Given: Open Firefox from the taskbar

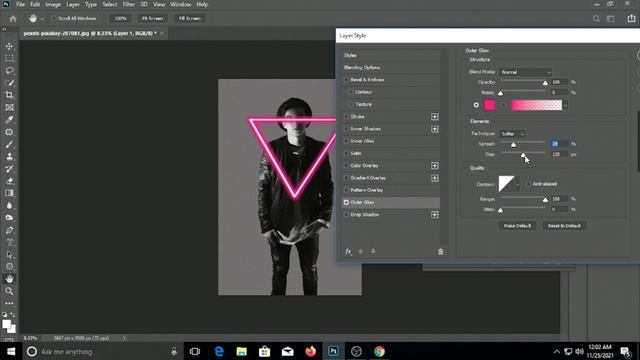Looking at the screenshot, I should pyautogui.click(x=310, y=351).
